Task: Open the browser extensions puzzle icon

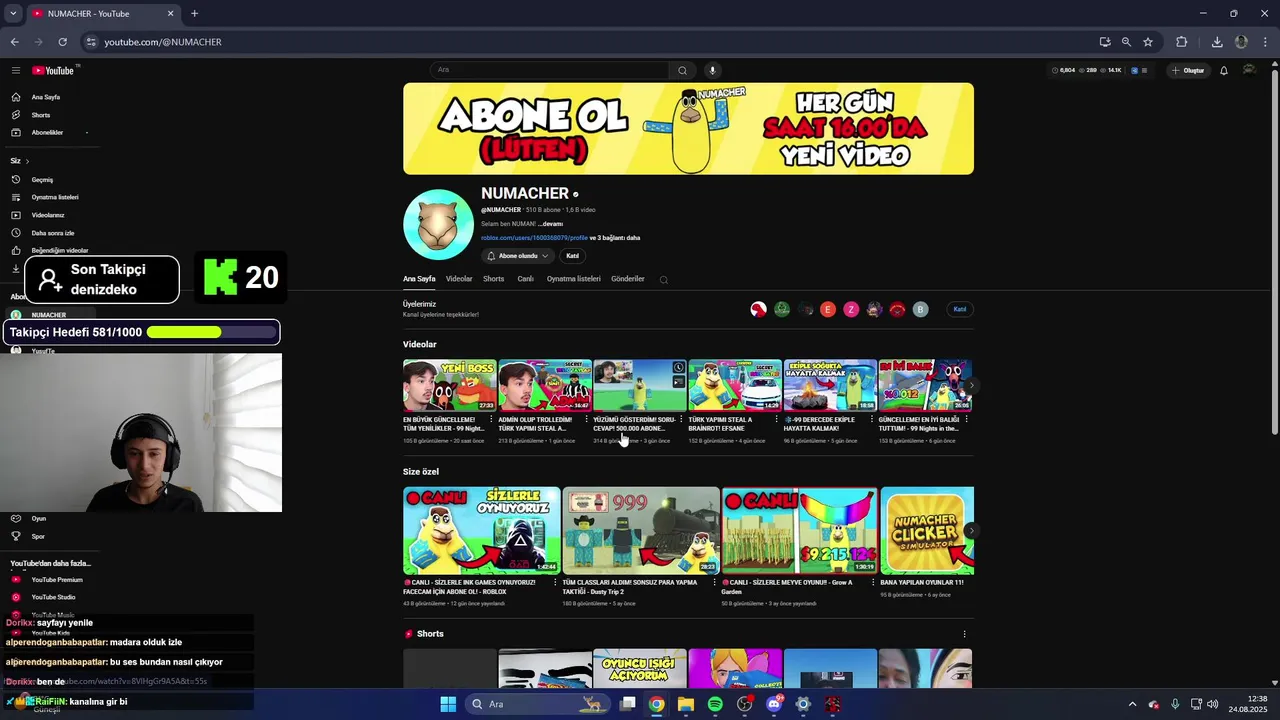Action: 1182,42
